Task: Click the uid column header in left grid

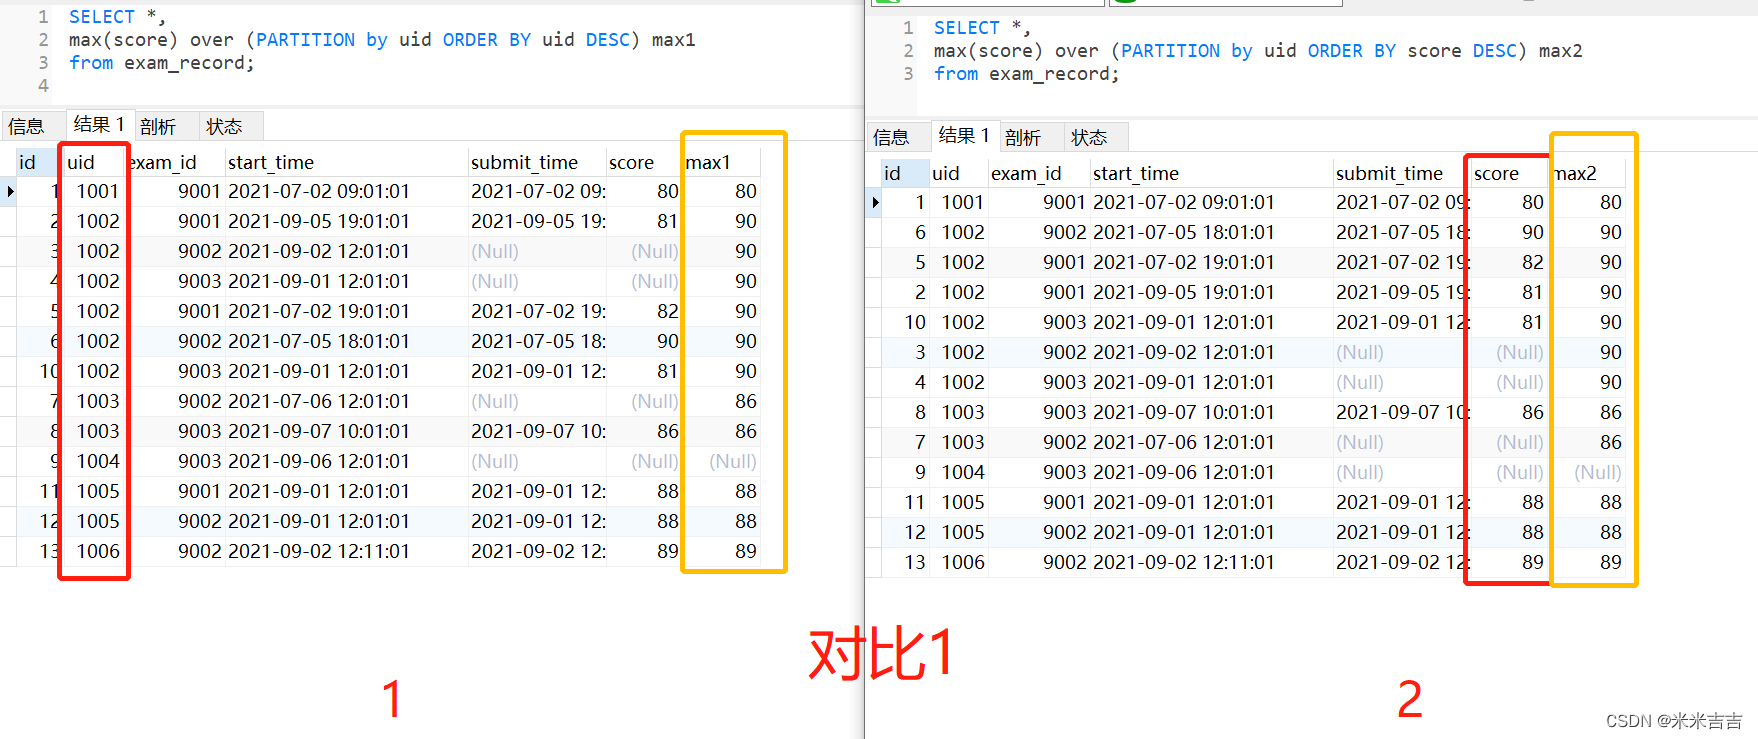Action: point(95,162)
